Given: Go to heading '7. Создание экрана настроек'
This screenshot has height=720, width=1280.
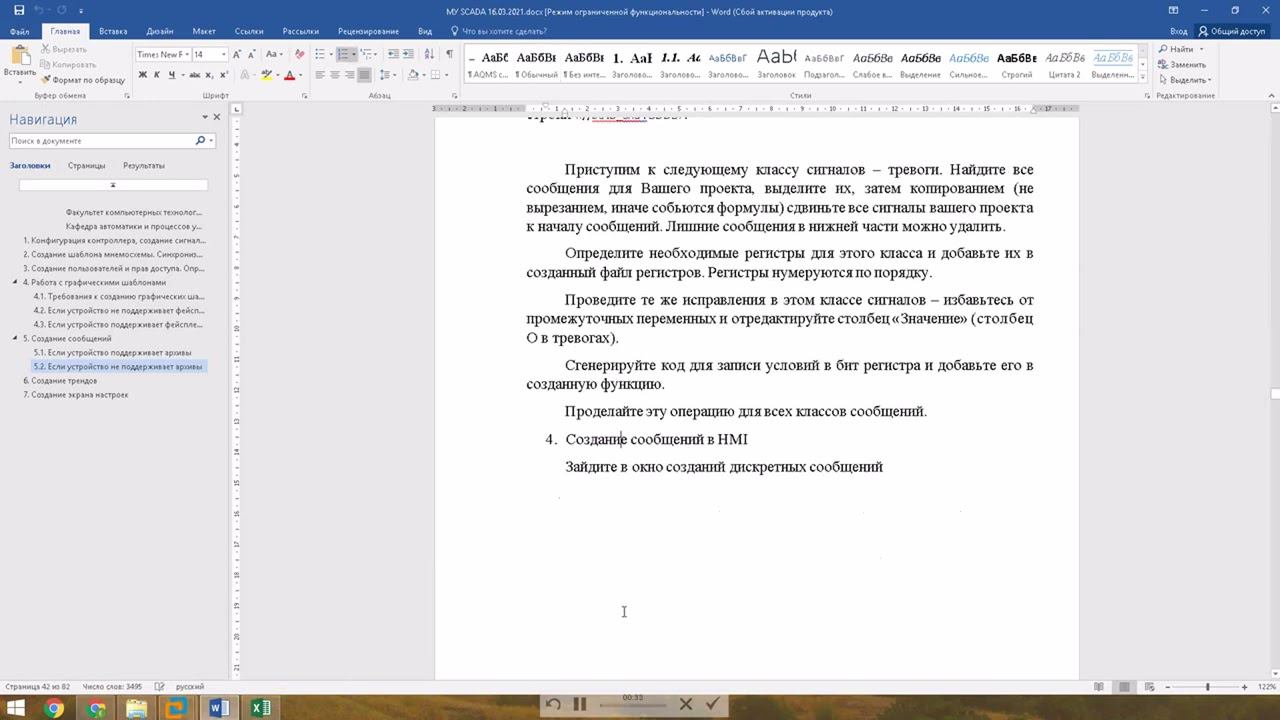Looking at the screenshot, I should [x=76, y=394].
